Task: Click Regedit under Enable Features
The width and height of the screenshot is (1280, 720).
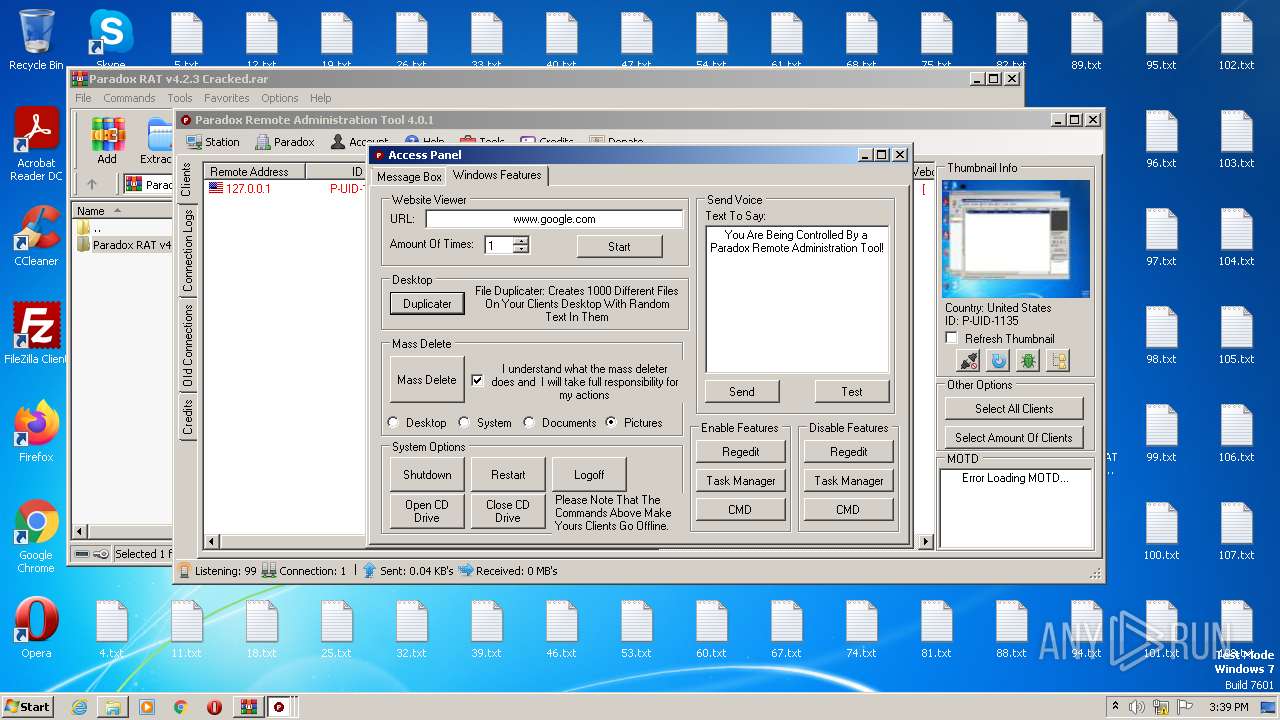Action: point(741,451)
